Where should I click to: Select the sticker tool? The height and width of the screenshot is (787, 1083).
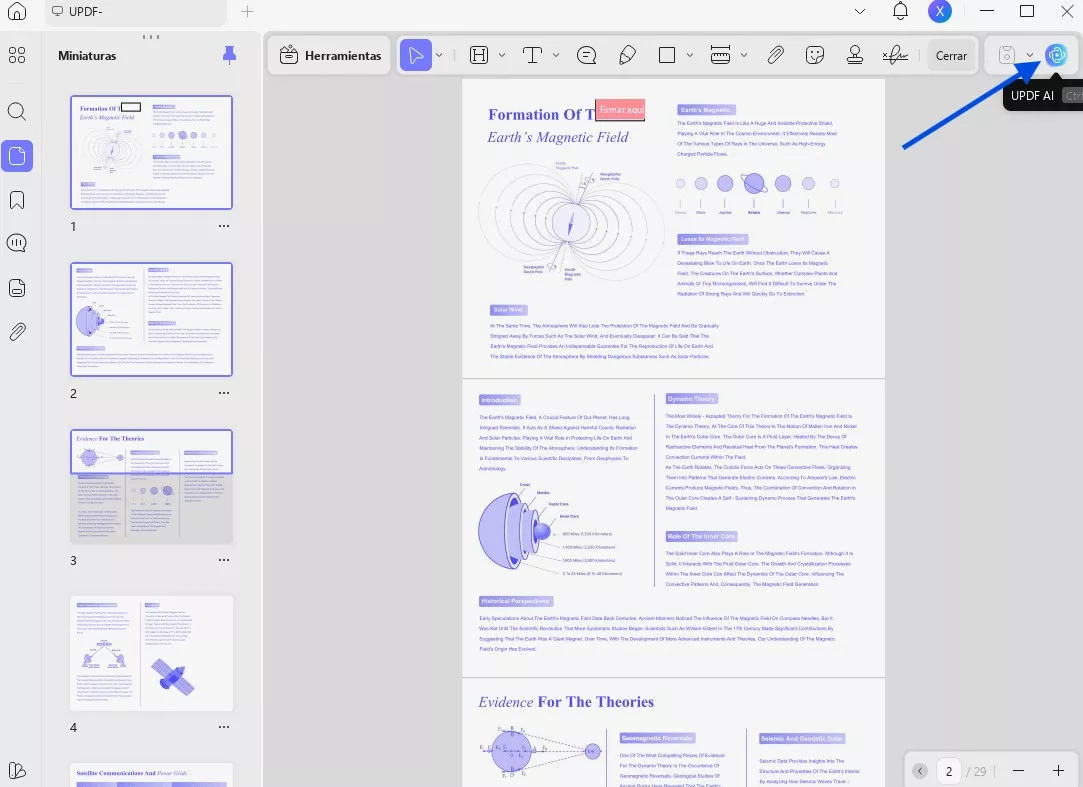pyautogui.click(x=815, y=55)
